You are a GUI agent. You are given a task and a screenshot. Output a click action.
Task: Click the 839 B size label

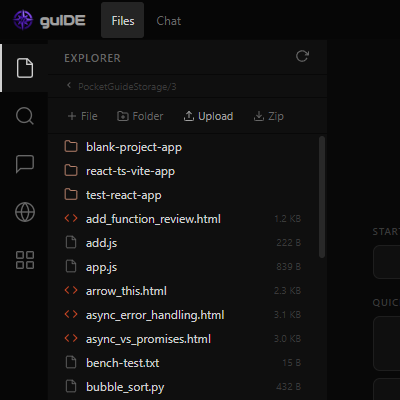click(x=289, y=267)
